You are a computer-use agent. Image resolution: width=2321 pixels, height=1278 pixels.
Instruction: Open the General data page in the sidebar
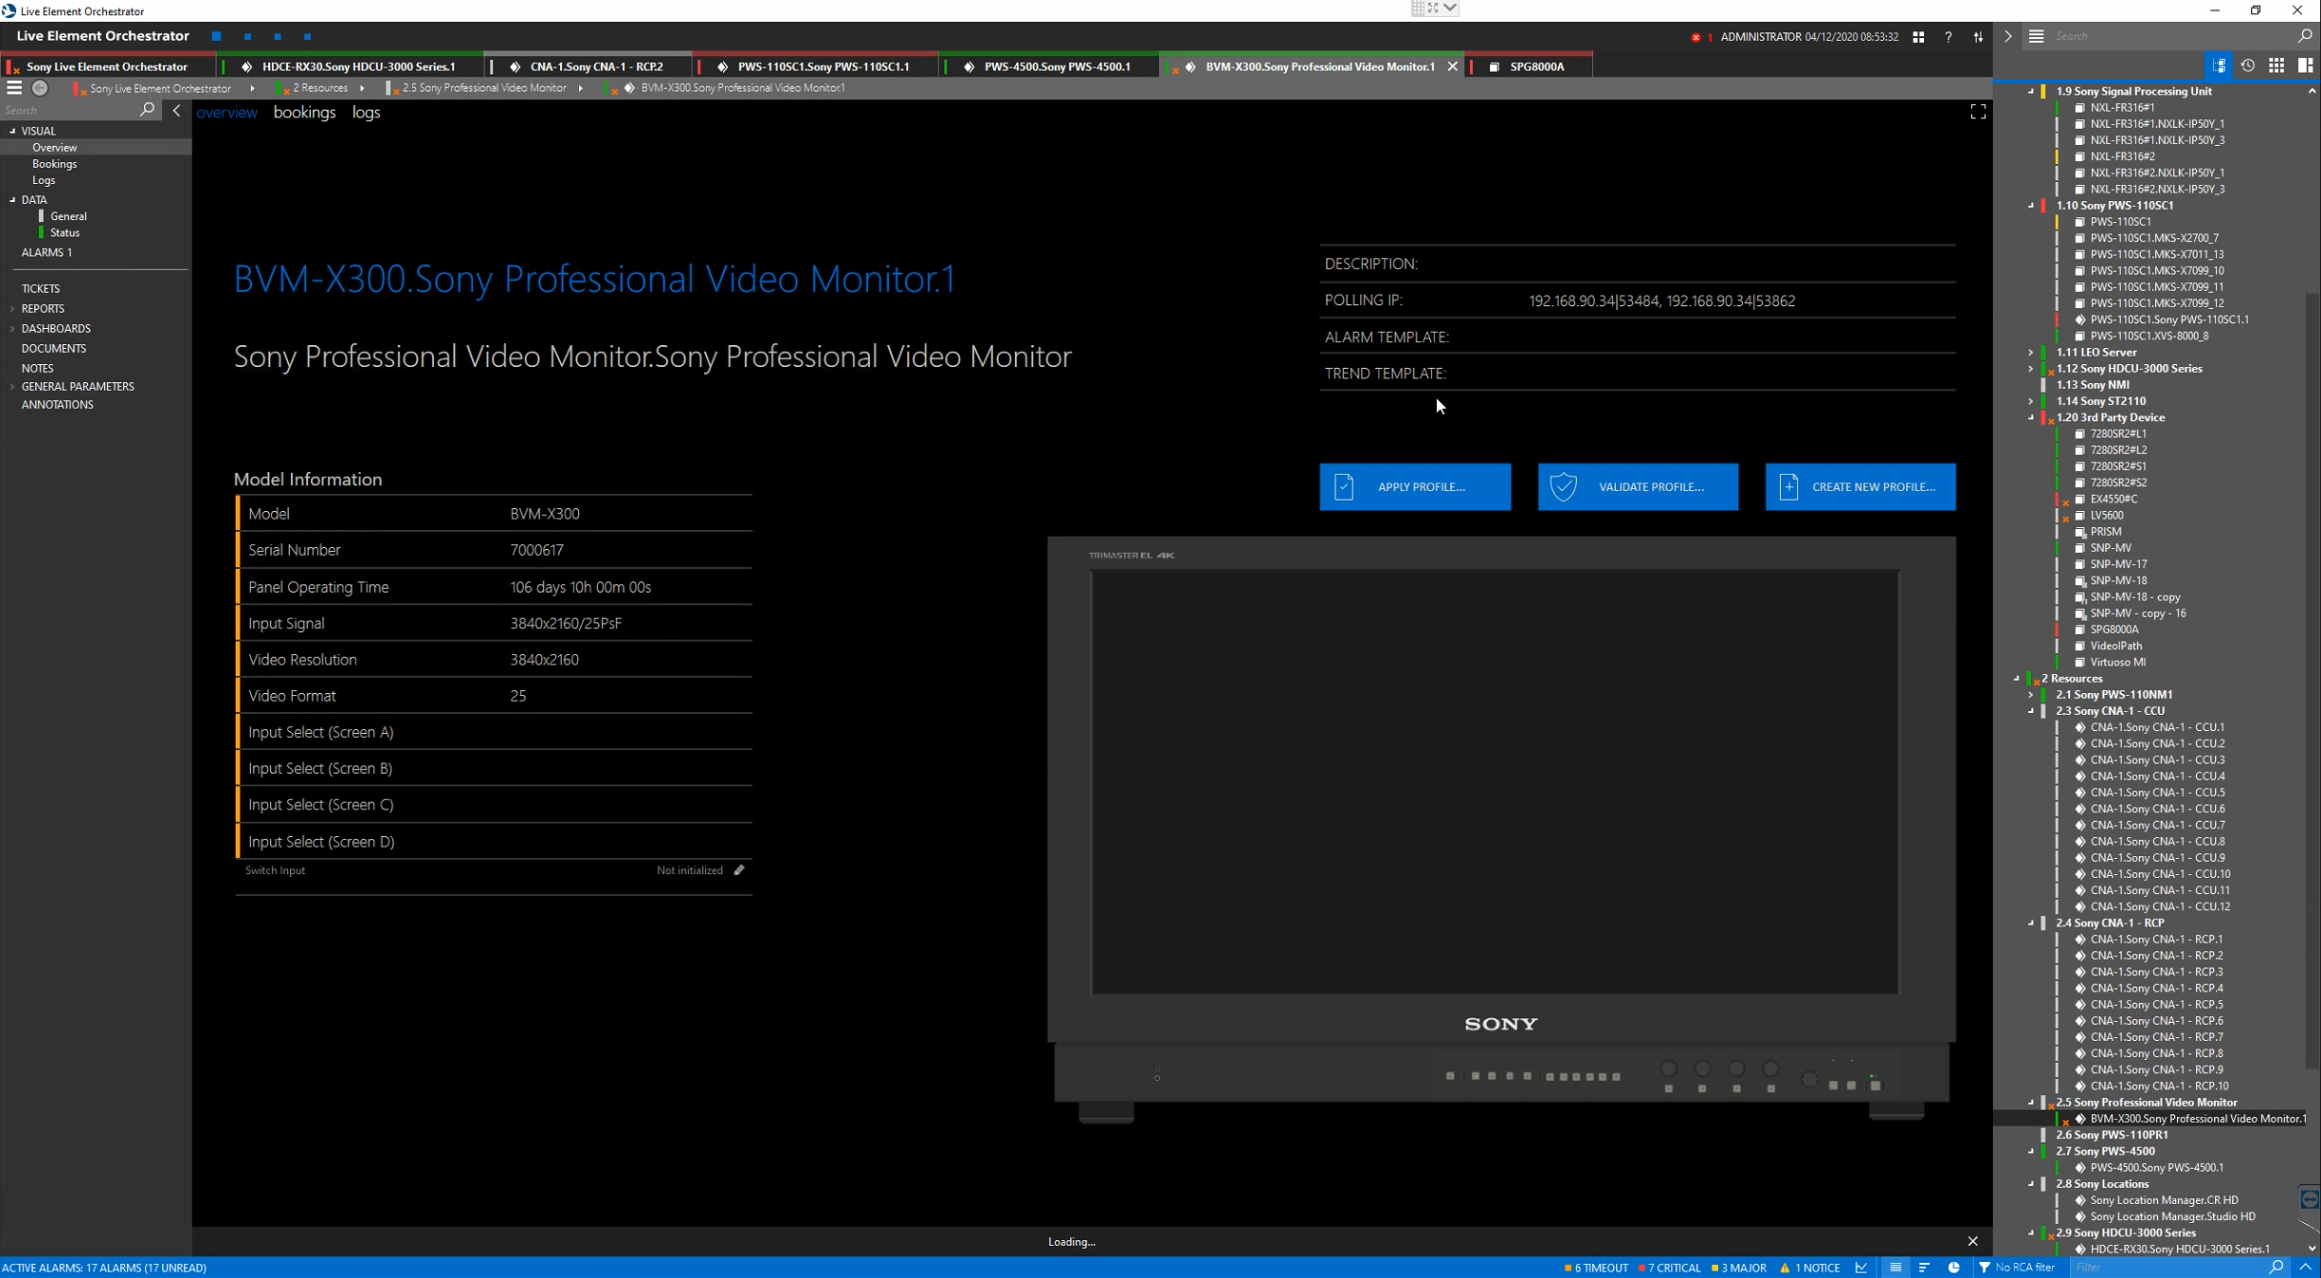pyautogui.click(x=69, y=216)
